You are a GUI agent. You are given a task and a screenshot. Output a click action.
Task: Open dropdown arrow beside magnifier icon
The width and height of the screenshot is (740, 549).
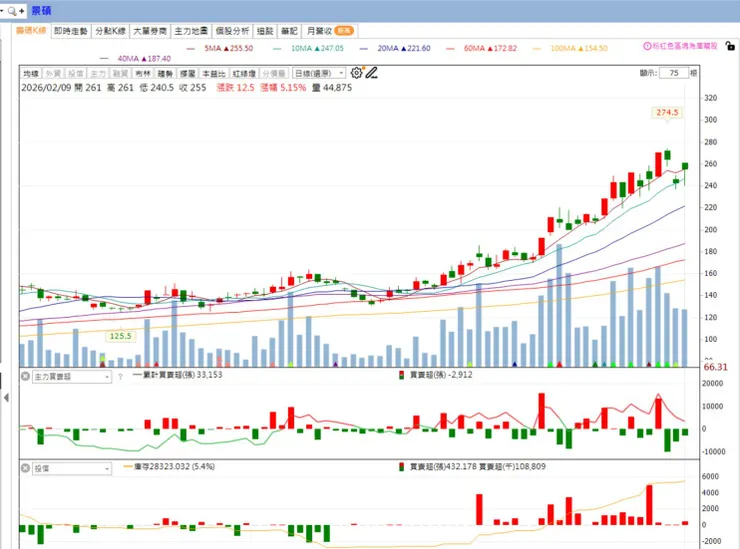pos(2,10)
